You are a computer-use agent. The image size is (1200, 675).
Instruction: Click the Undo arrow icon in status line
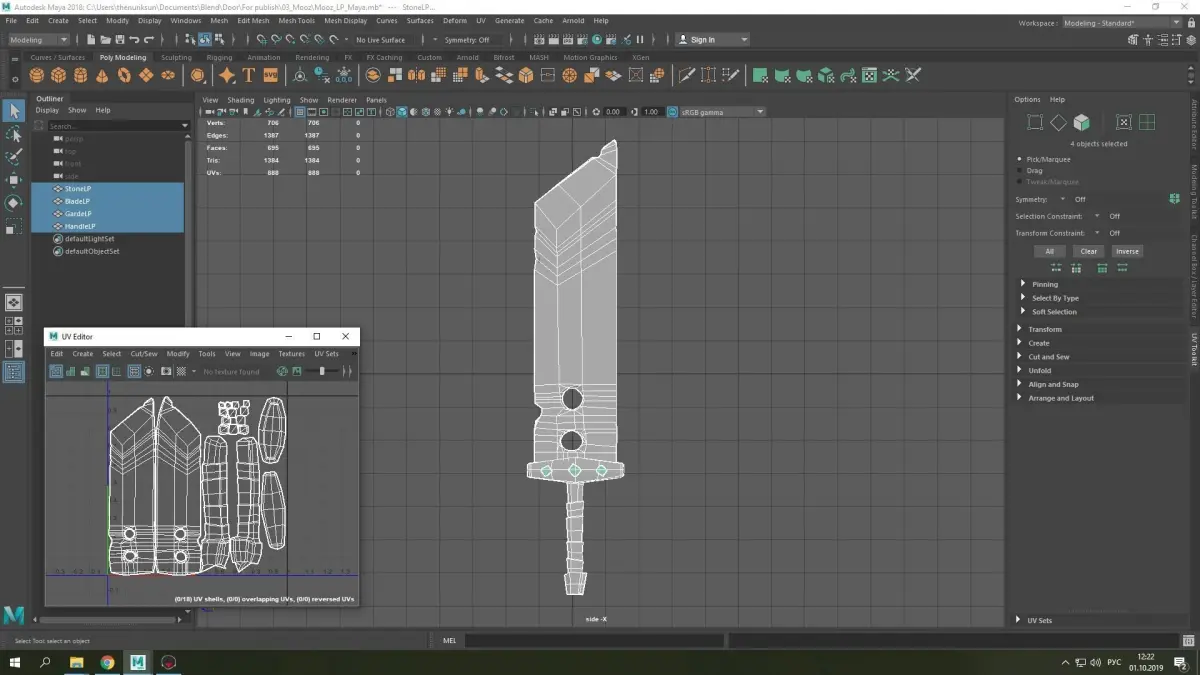tap(134, 40)
